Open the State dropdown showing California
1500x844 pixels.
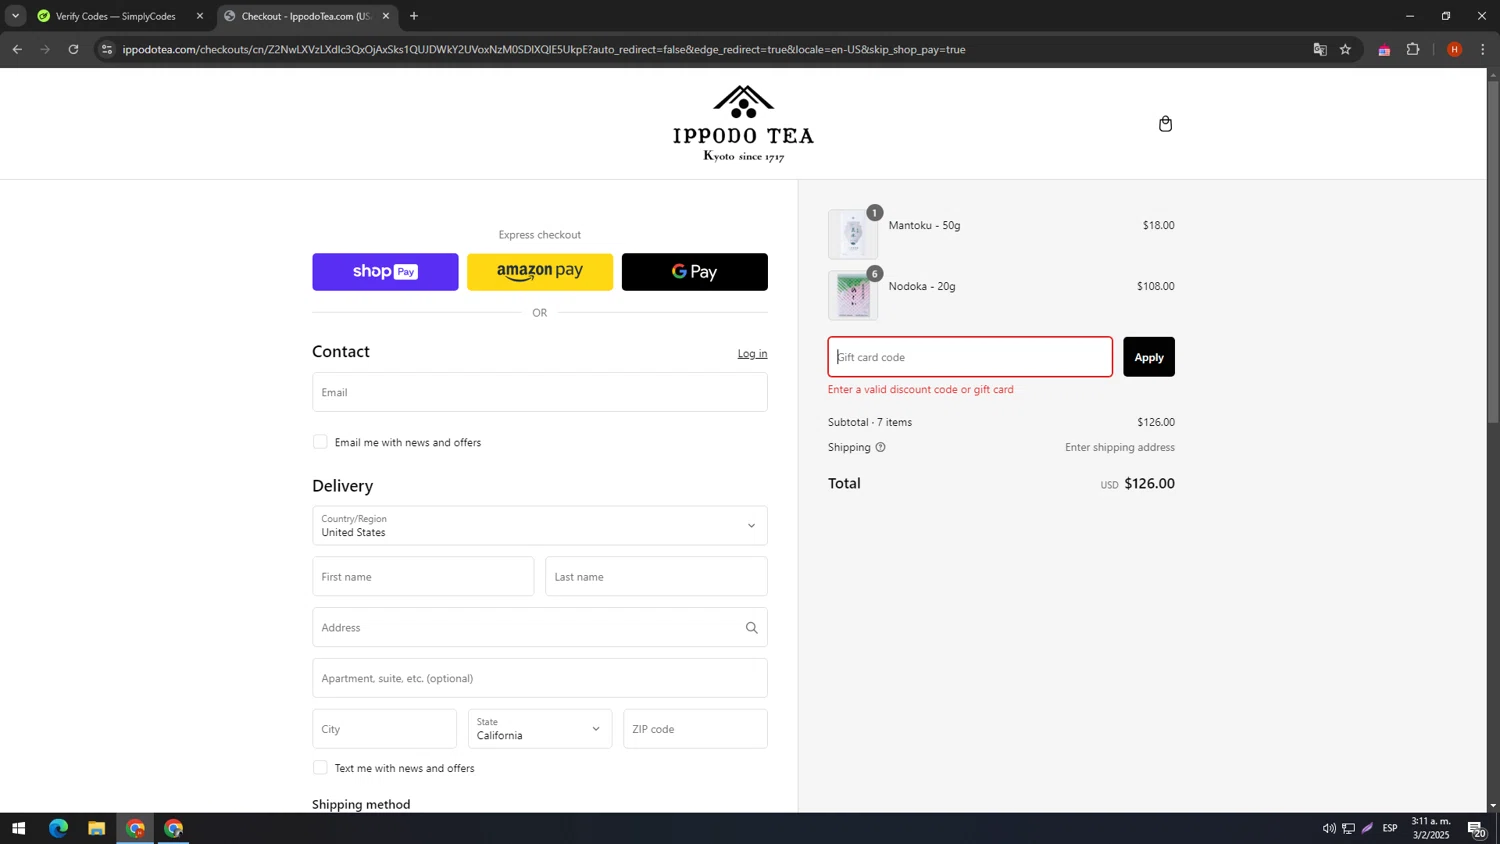point(540,729)
